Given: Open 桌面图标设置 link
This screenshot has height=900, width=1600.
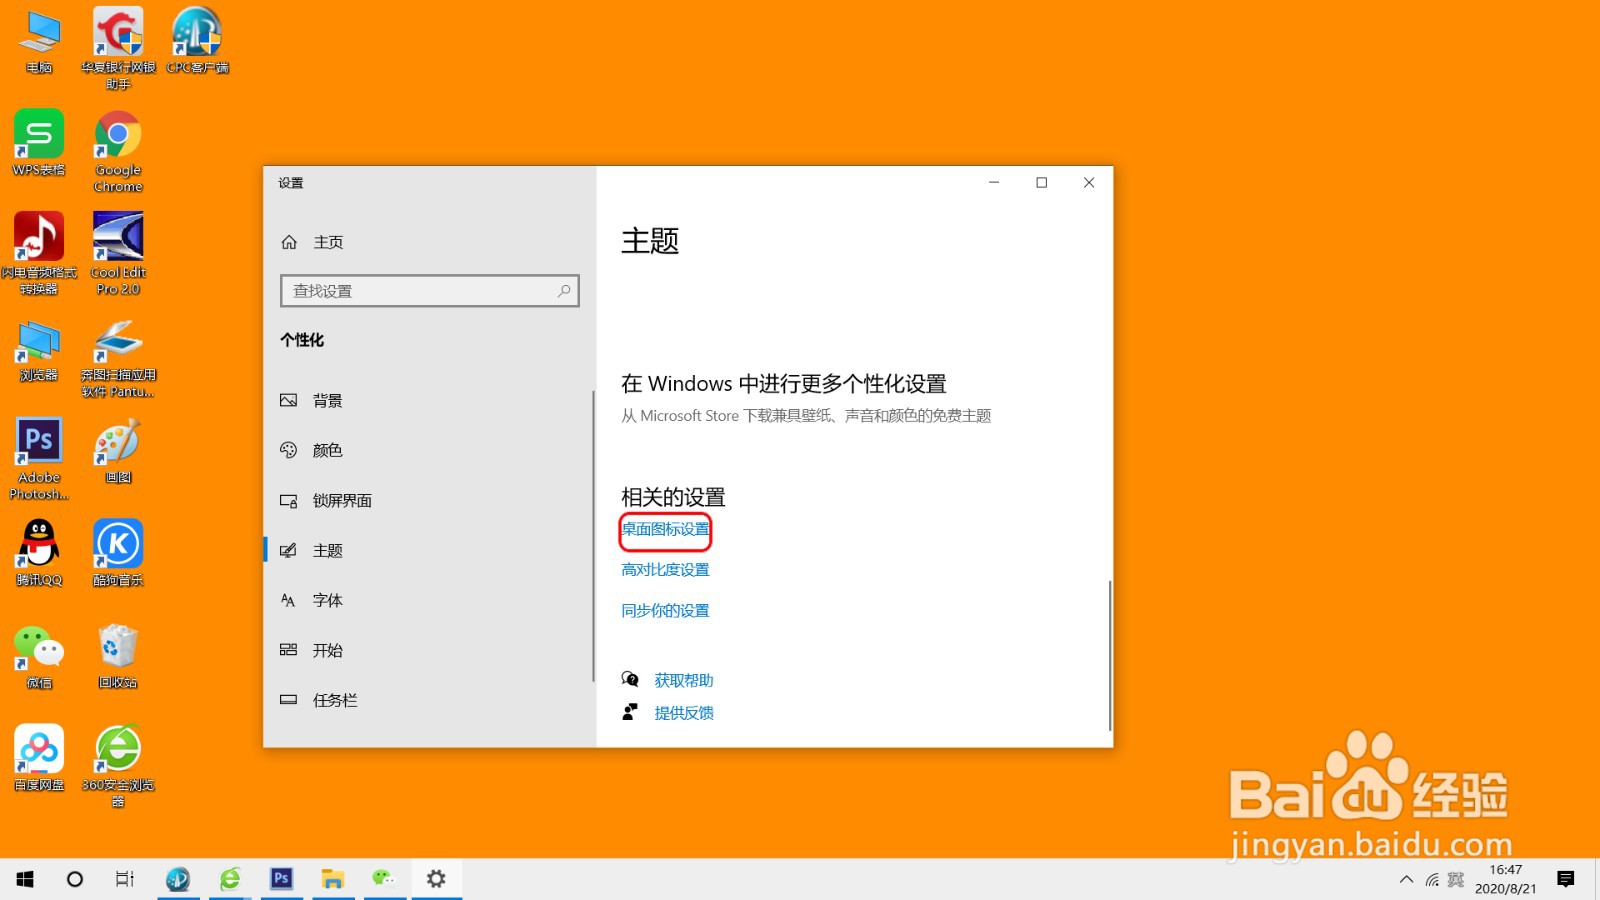Looking at the screenshot, I should pos(665,530).
